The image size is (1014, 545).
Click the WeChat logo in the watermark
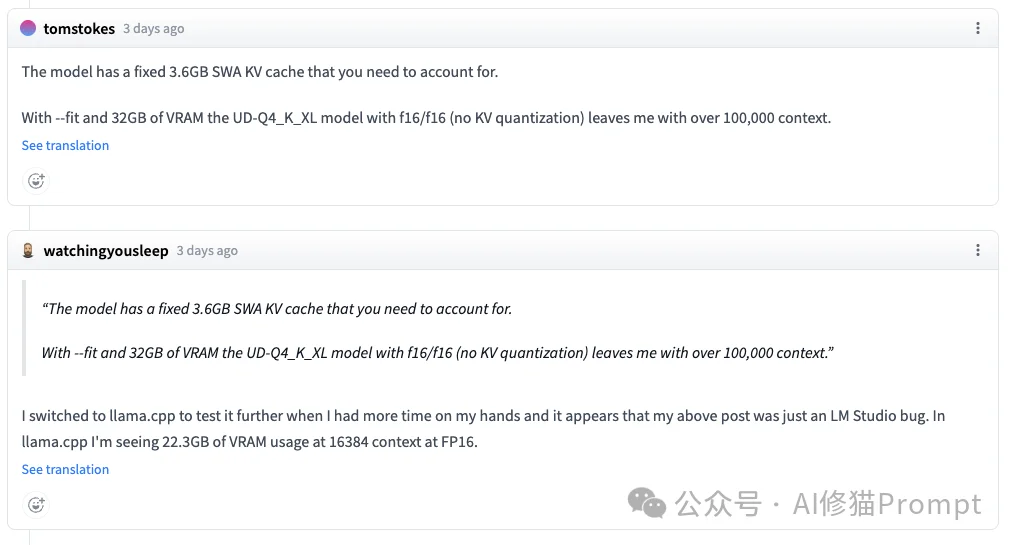pyautogui.click(x=646, y=503)
